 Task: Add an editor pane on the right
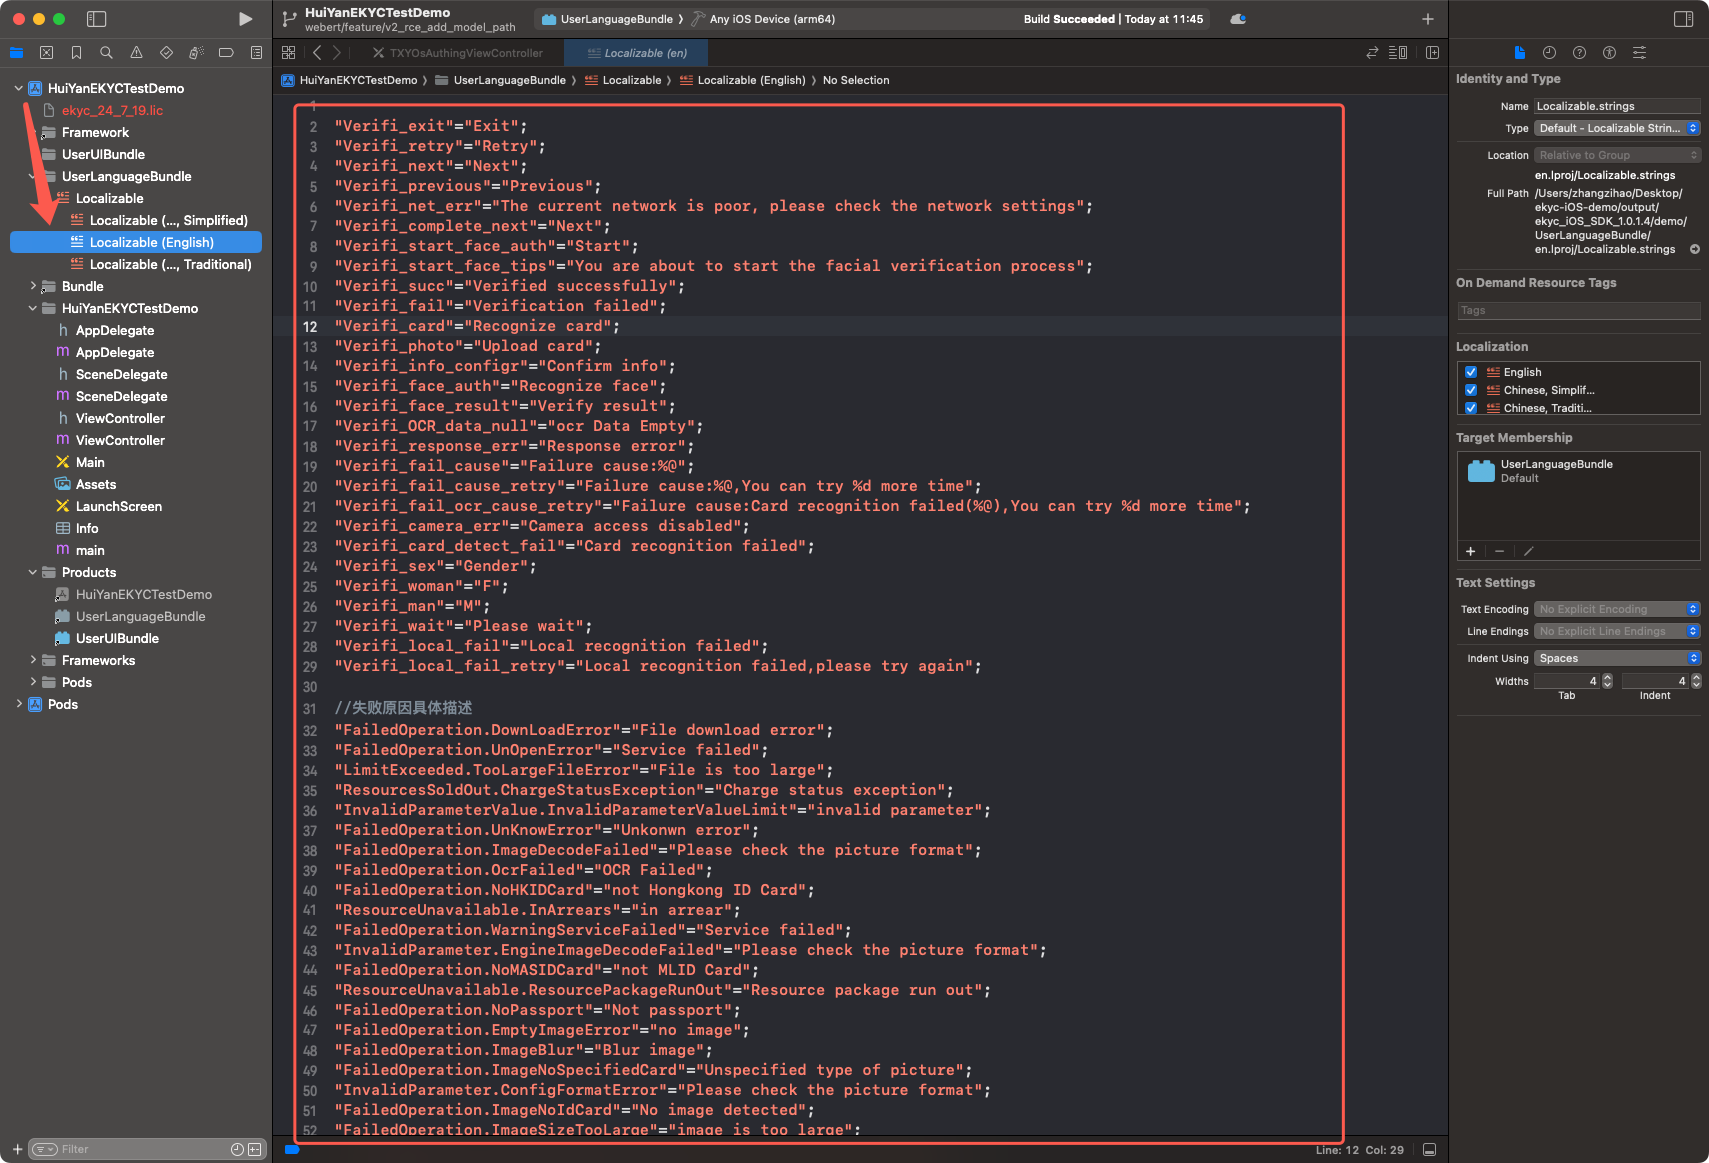1432,53
